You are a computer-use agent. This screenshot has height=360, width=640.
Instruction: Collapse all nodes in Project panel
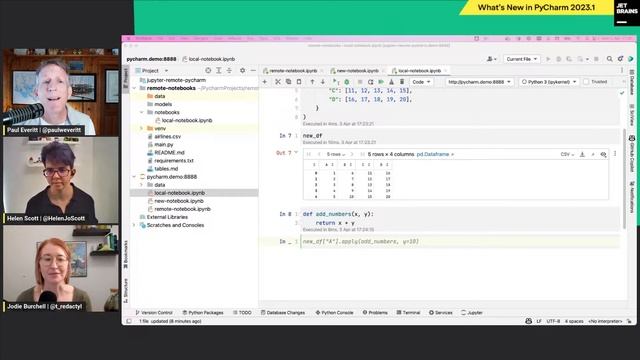(229, 71)
